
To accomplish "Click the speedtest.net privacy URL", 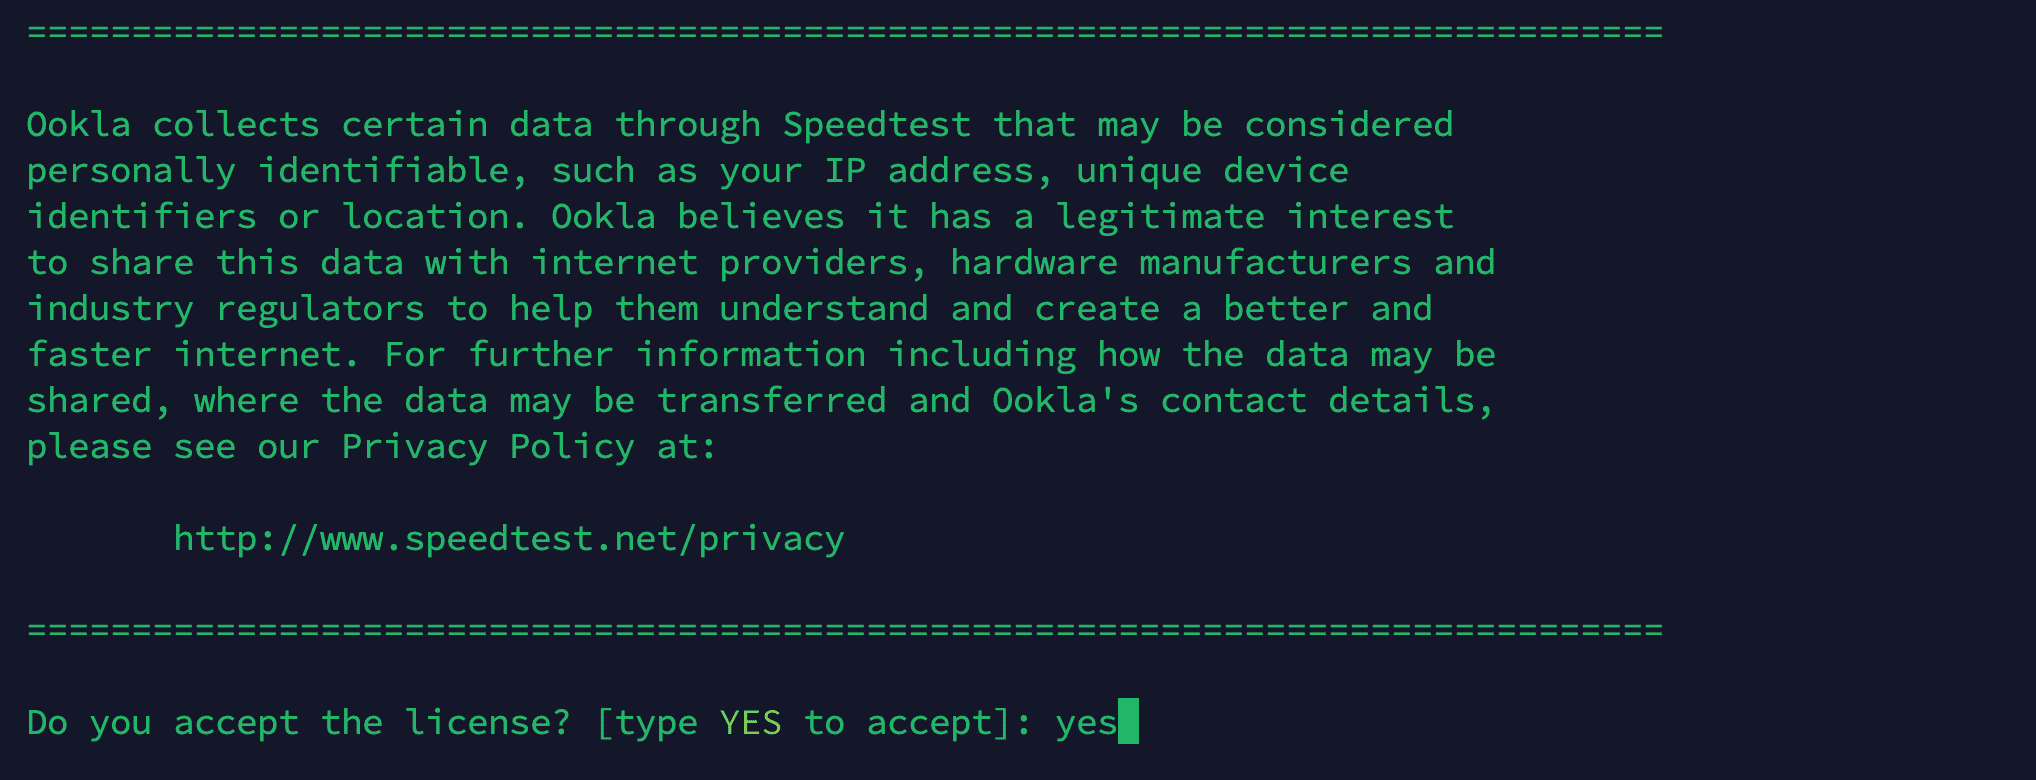I will coord(509,539).
